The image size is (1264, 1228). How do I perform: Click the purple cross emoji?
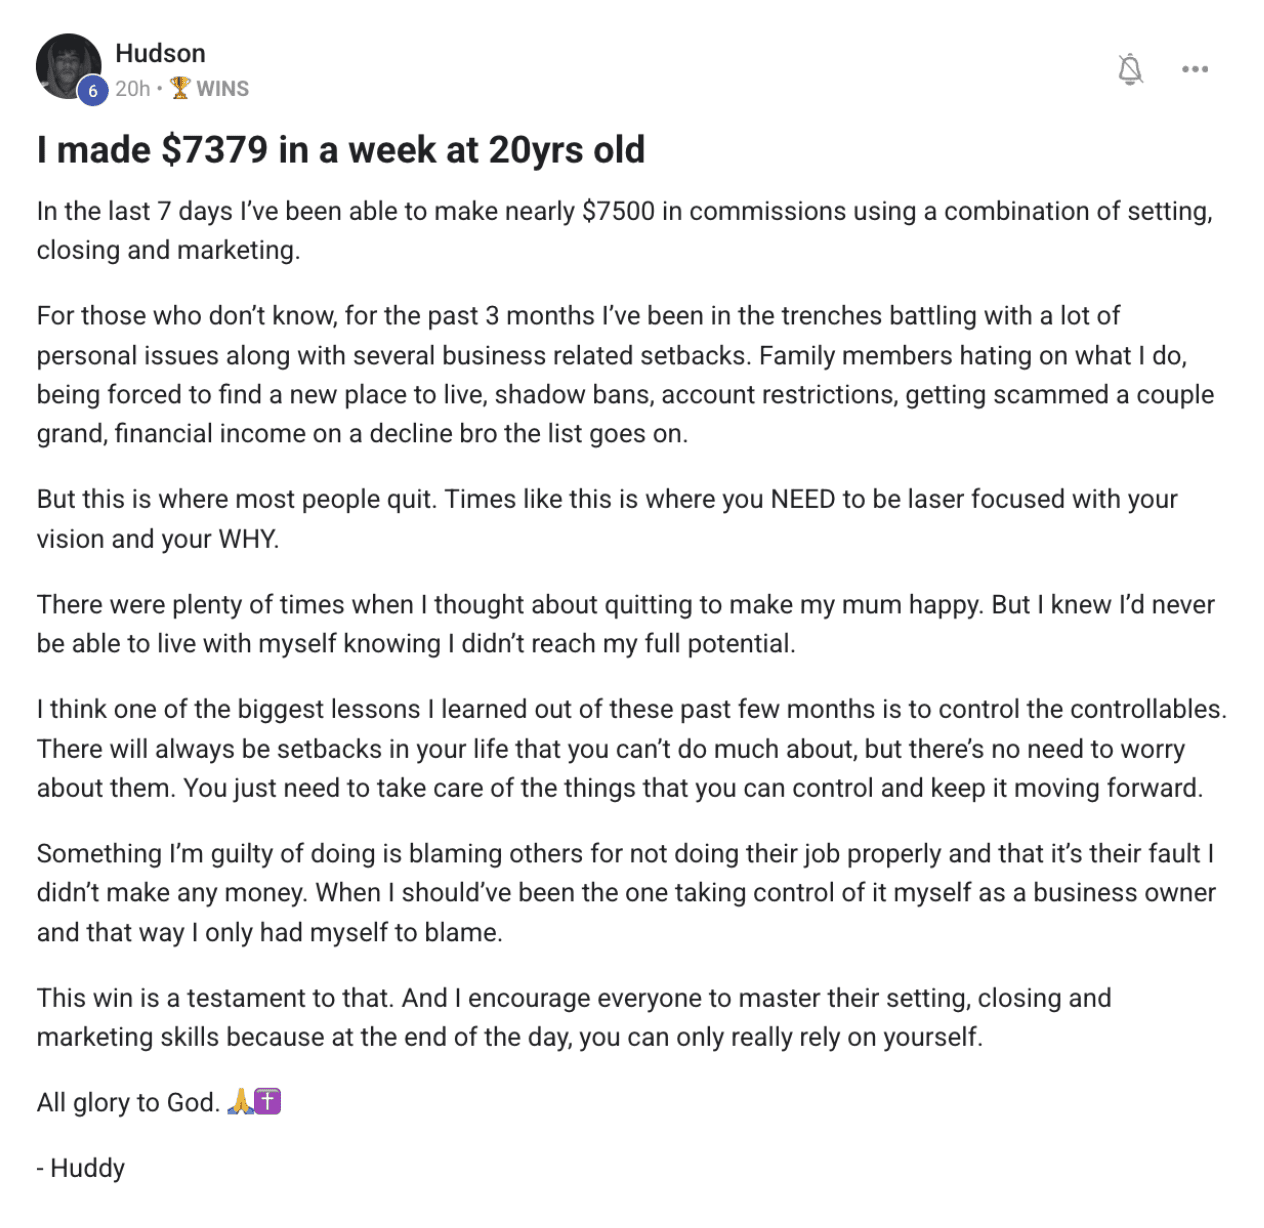pos(268,1101)
